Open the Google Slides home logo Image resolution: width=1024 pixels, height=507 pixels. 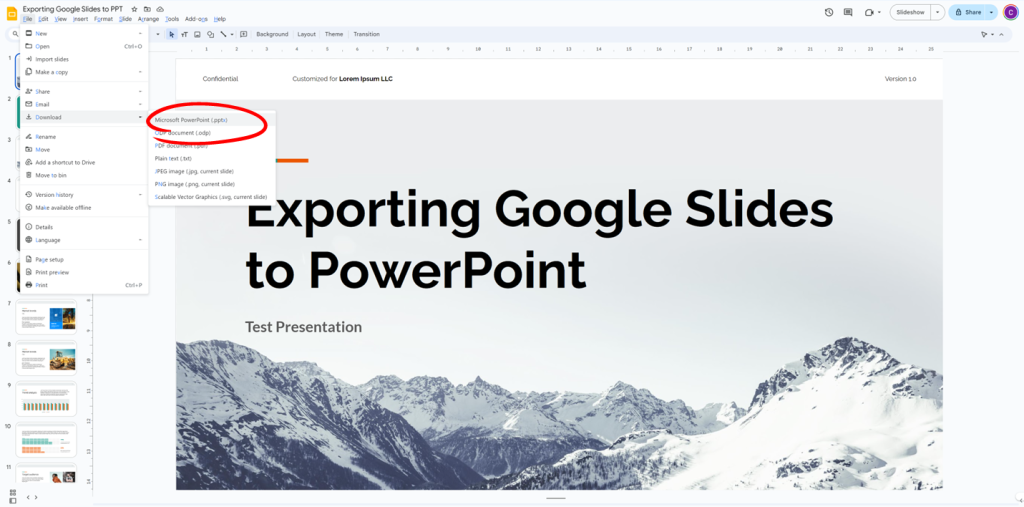click(x=12, y=13)
